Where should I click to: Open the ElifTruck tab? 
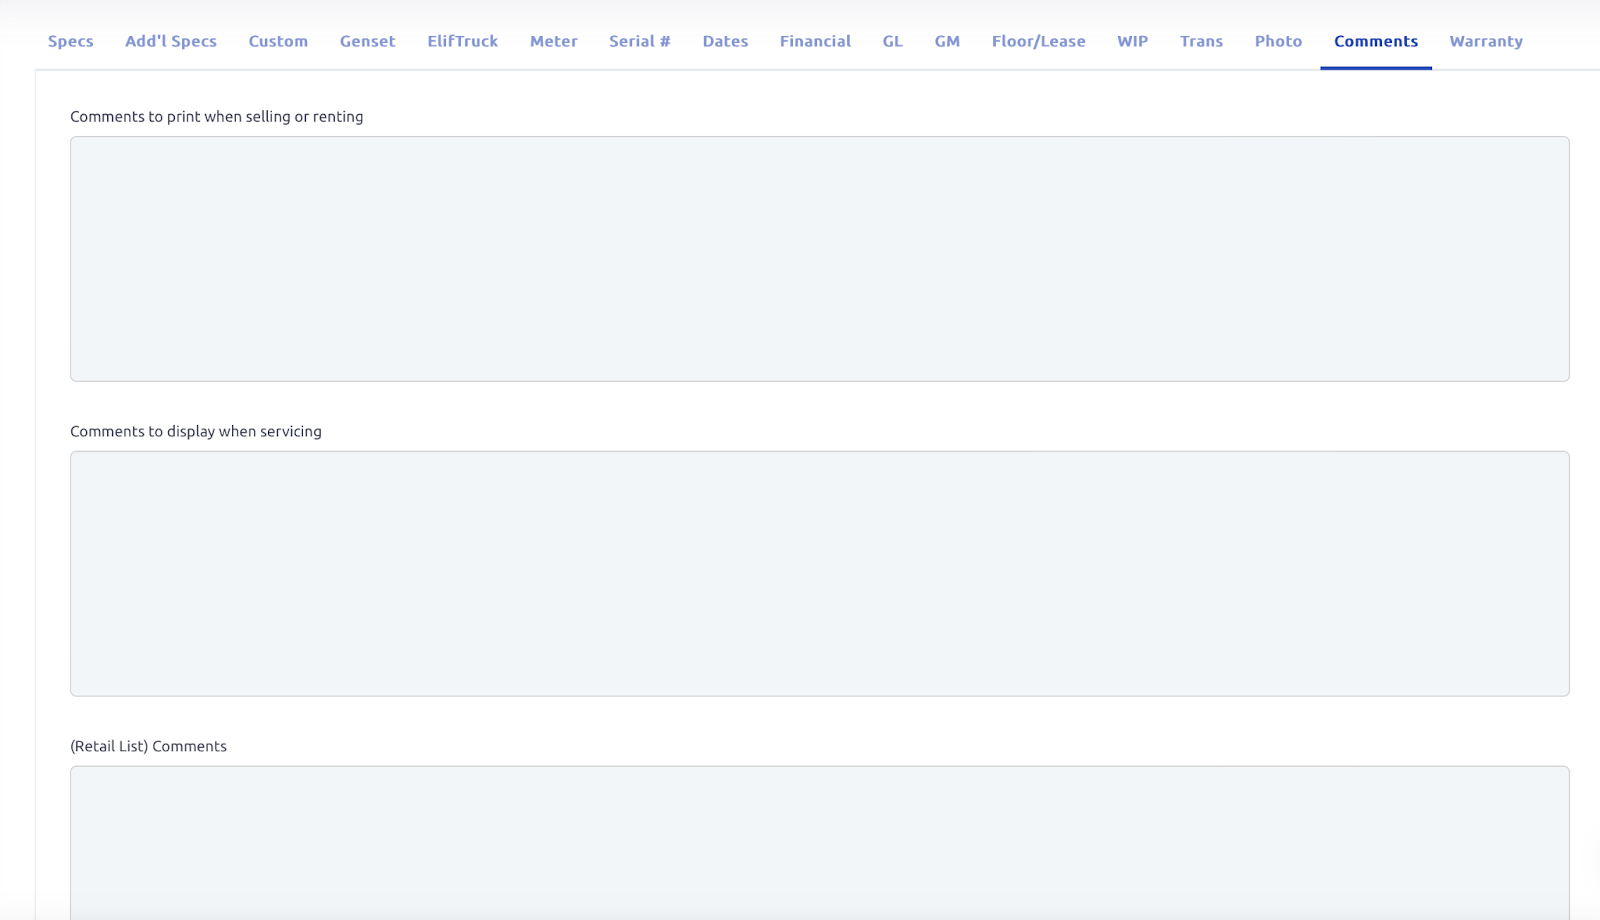pyautogui.click(x=463, y=41)
